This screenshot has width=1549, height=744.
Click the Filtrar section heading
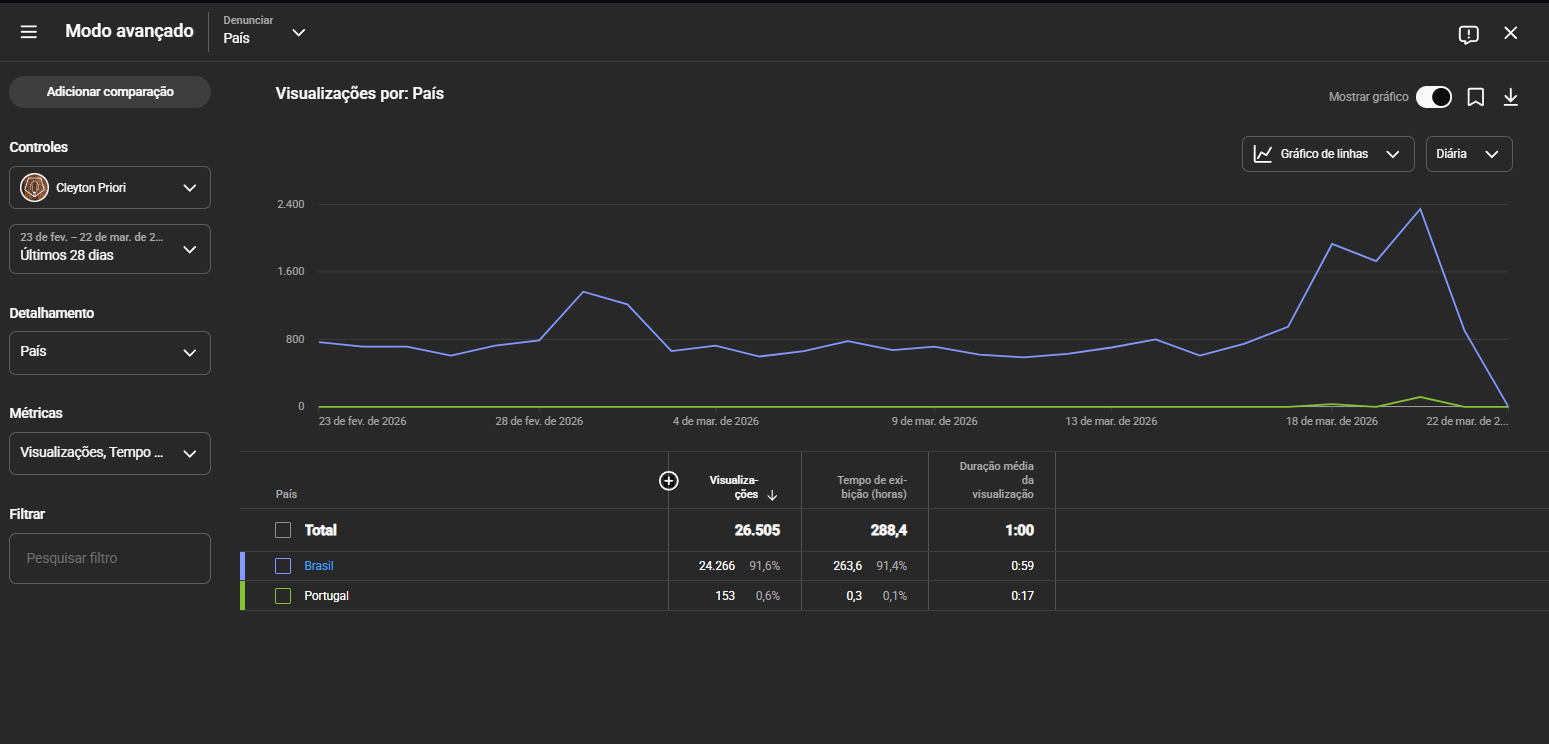pos(27,514)
